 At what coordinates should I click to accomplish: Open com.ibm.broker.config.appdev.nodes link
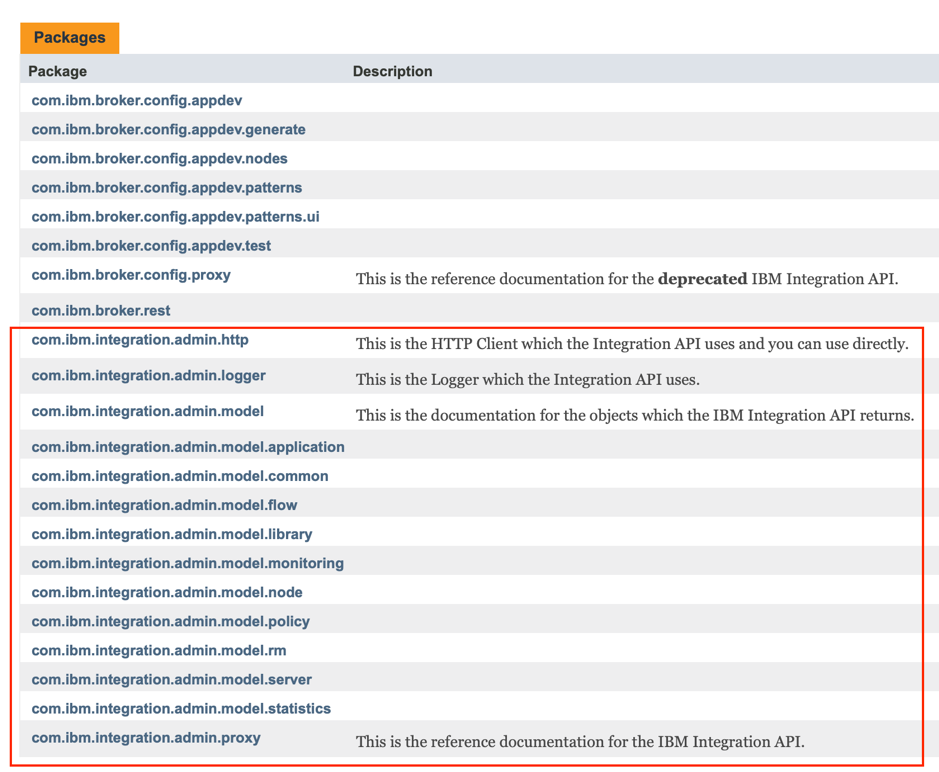click(x=159, y=159)
